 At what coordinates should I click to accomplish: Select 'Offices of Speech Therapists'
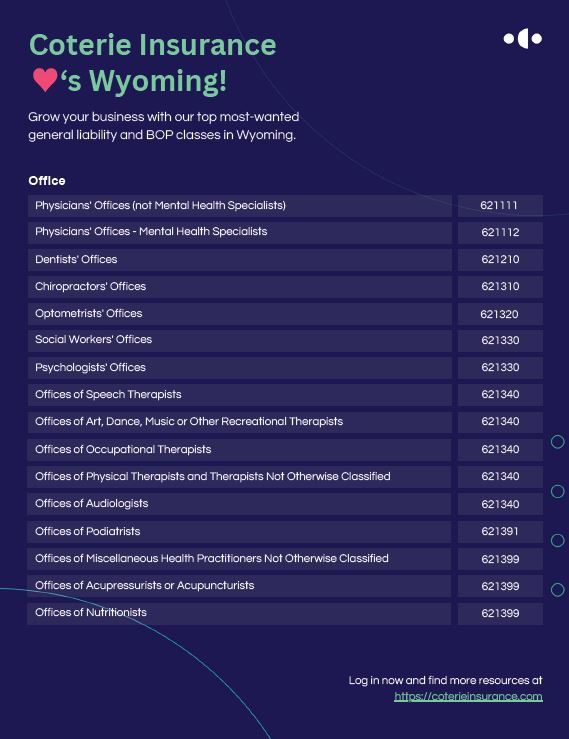click(239, 395)
